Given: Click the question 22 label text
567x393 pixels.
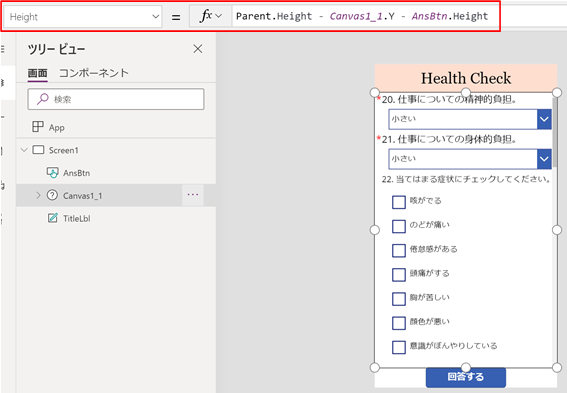Looking at the screenshot, I should (x=466, y=179).
